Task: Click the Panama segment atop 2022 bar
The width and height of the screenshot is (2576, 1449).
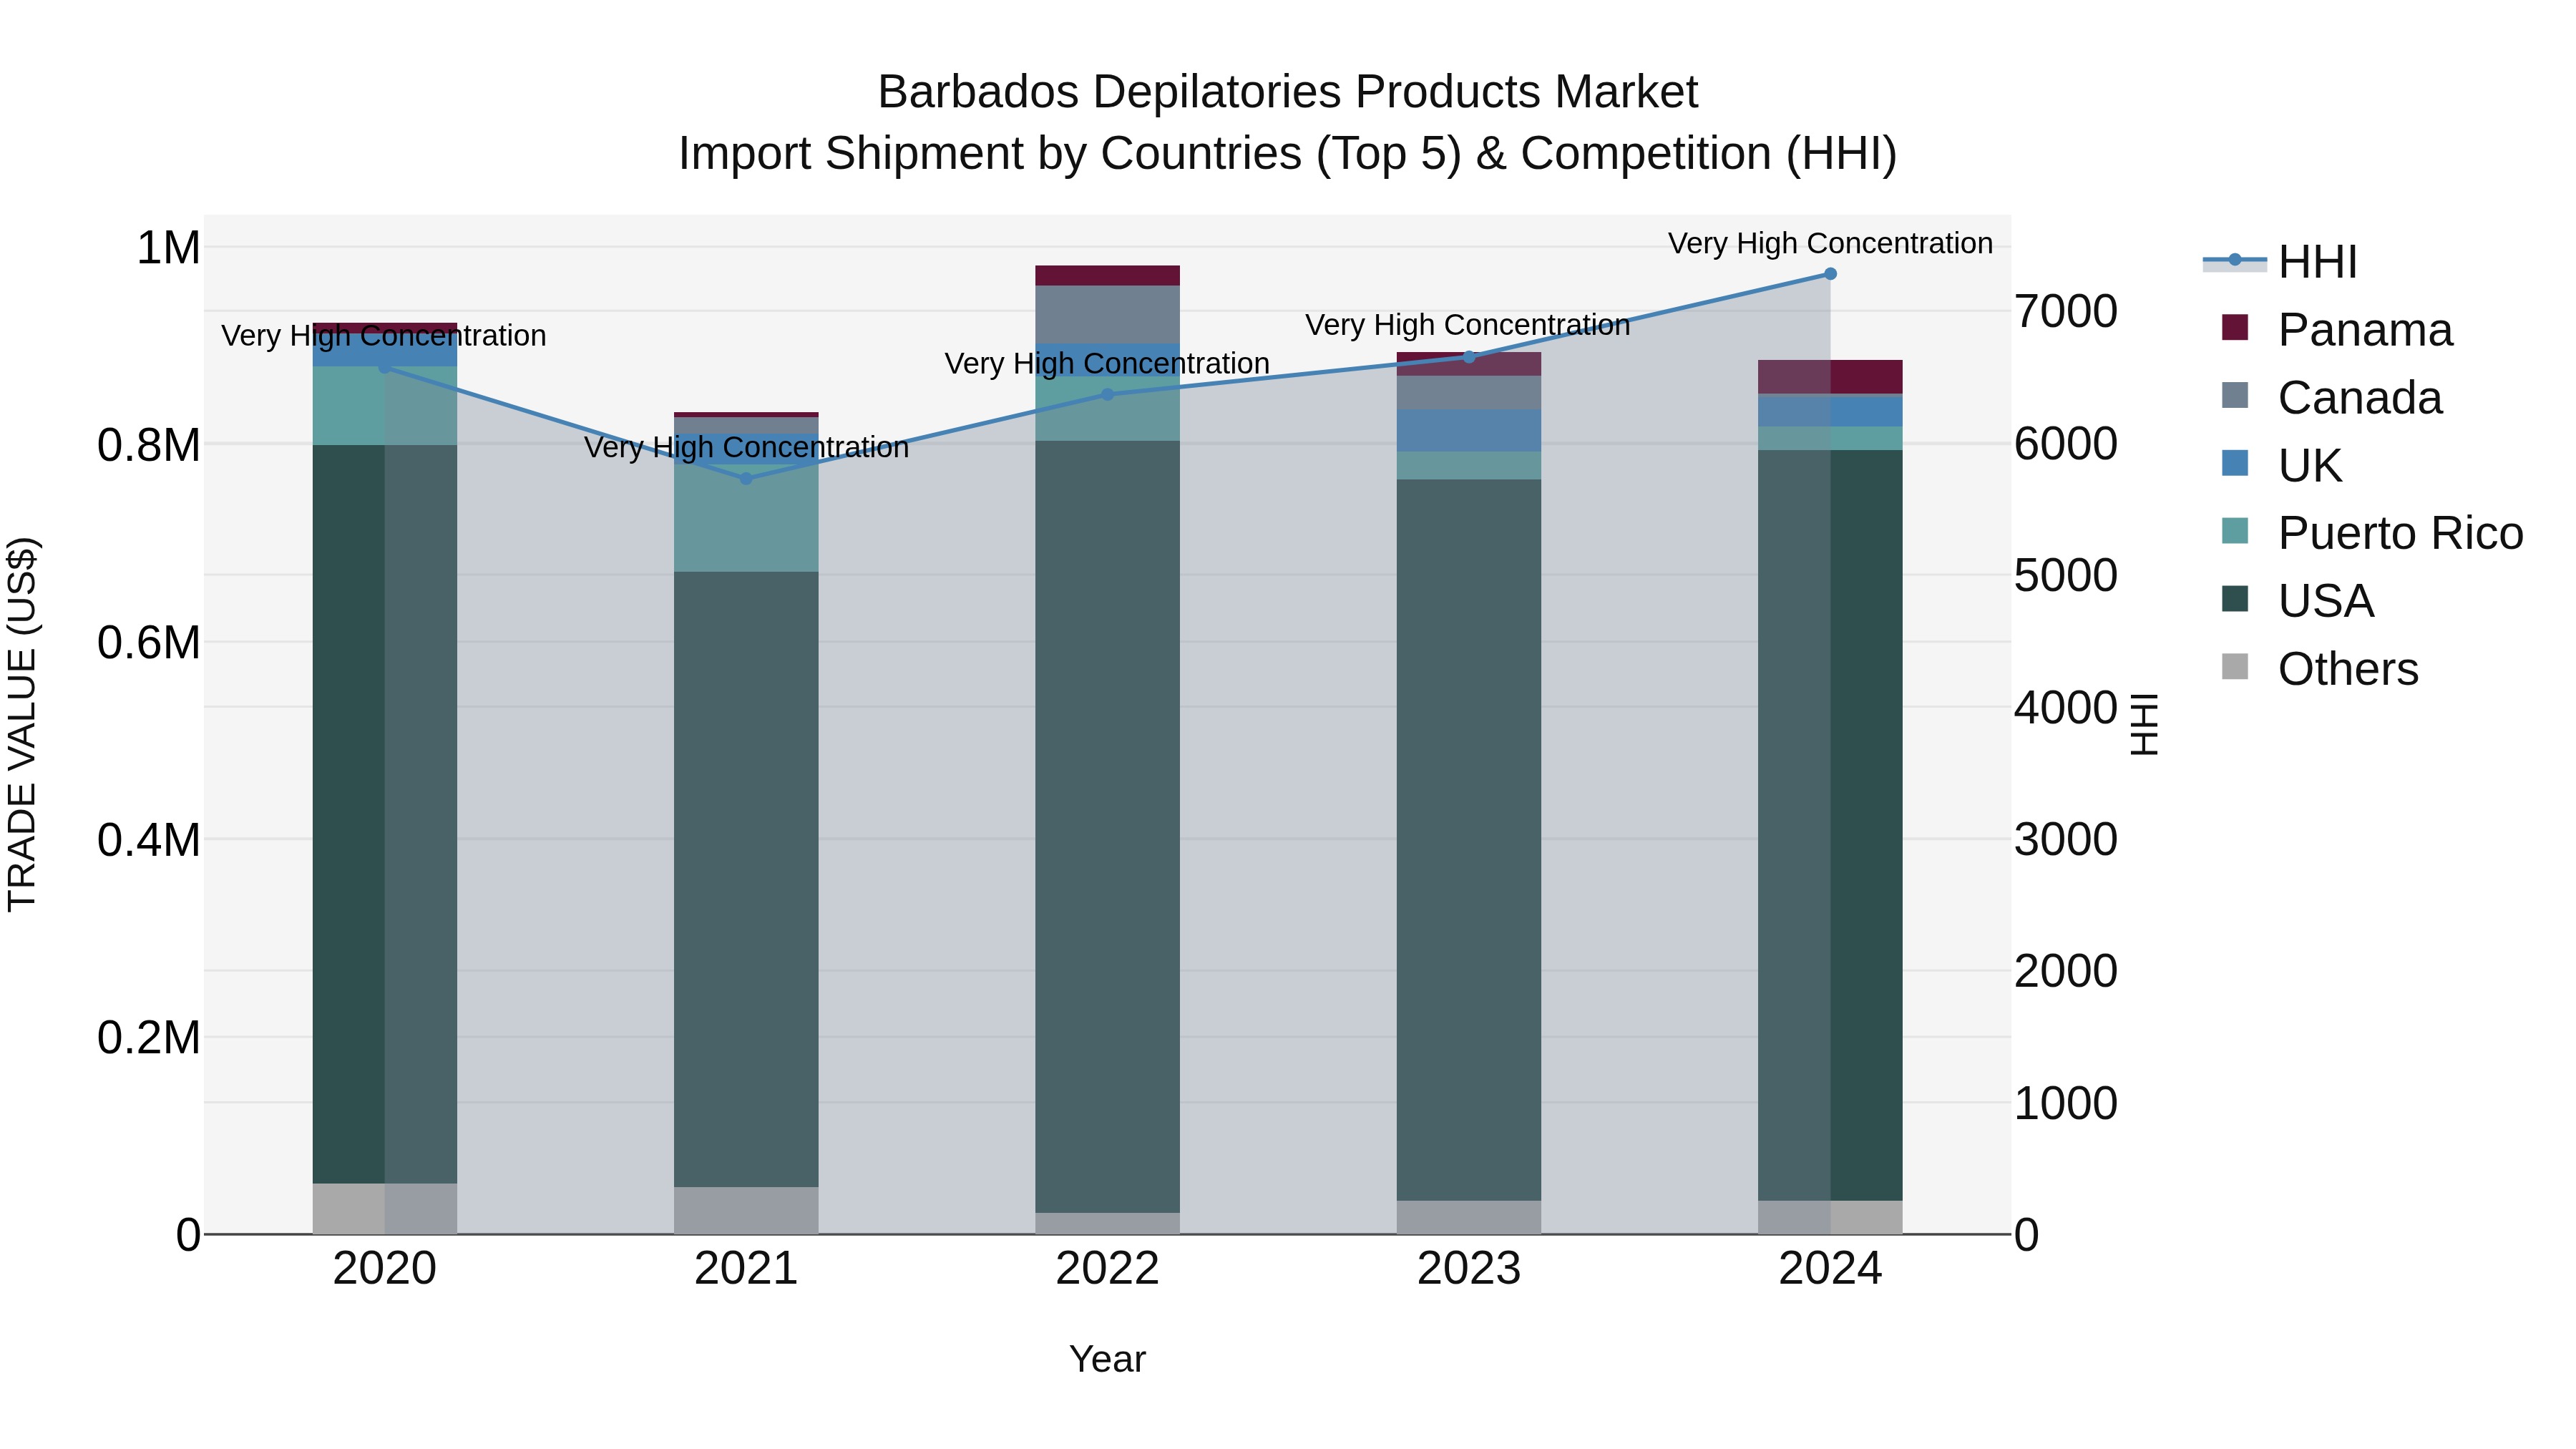Action: pyautogui.click(x=1107, y=276)
